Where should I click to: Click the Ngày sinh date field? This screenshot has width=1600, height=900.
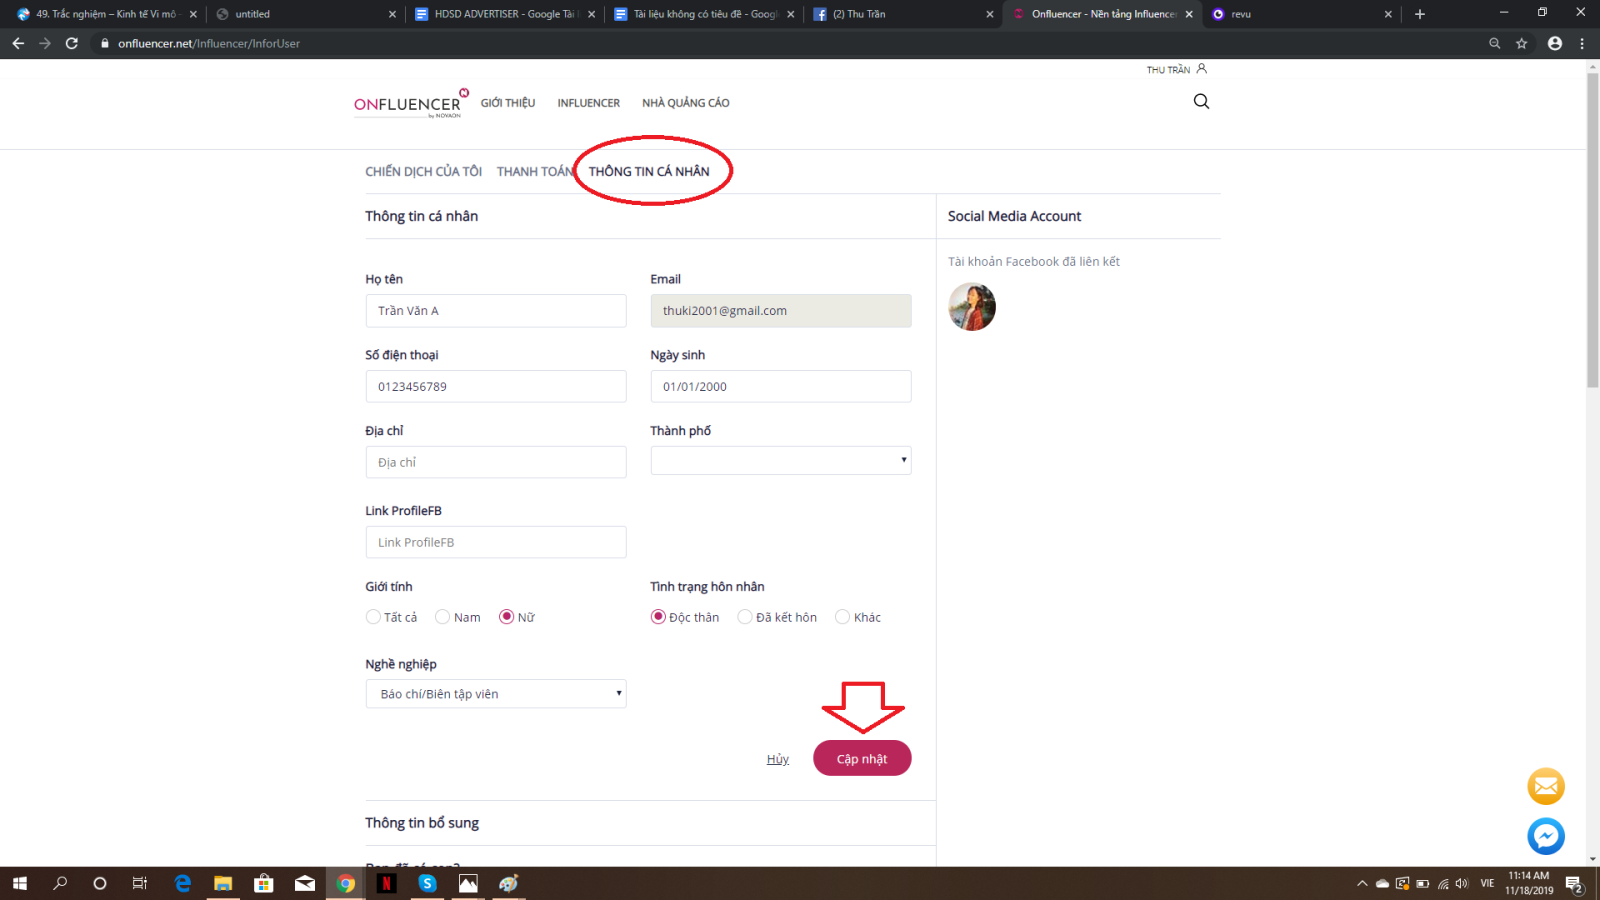tap(781, 387)
